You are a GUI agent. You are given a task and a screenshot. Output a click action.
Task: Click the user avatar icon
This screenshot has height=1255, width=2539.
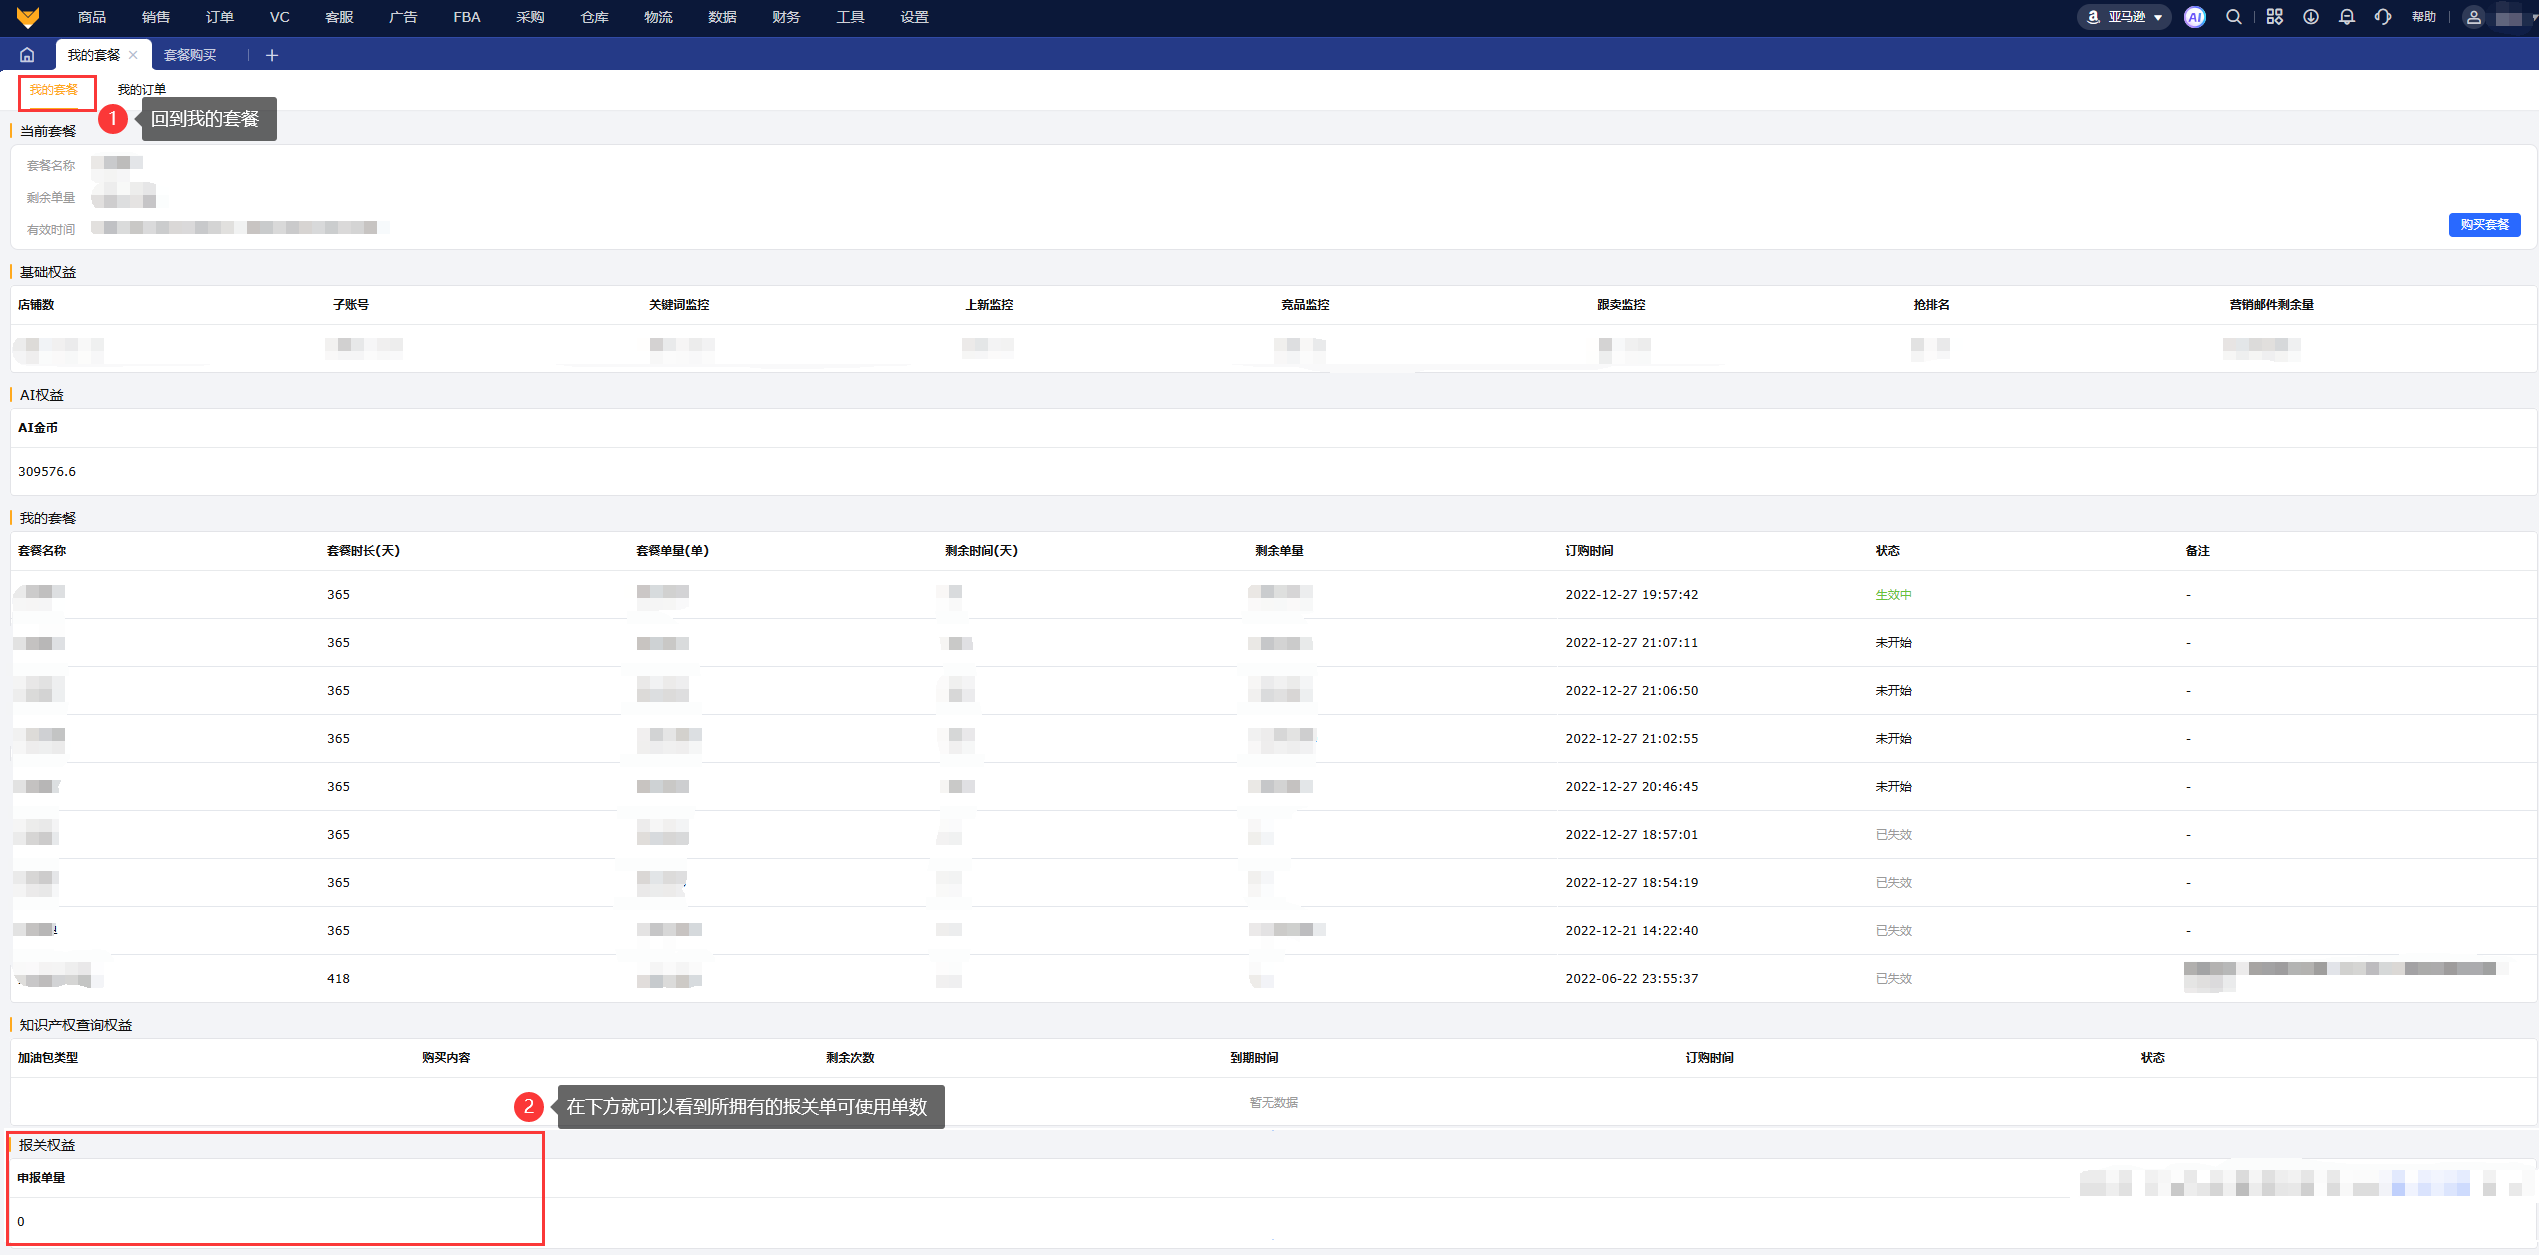(x=2473, y=17)
